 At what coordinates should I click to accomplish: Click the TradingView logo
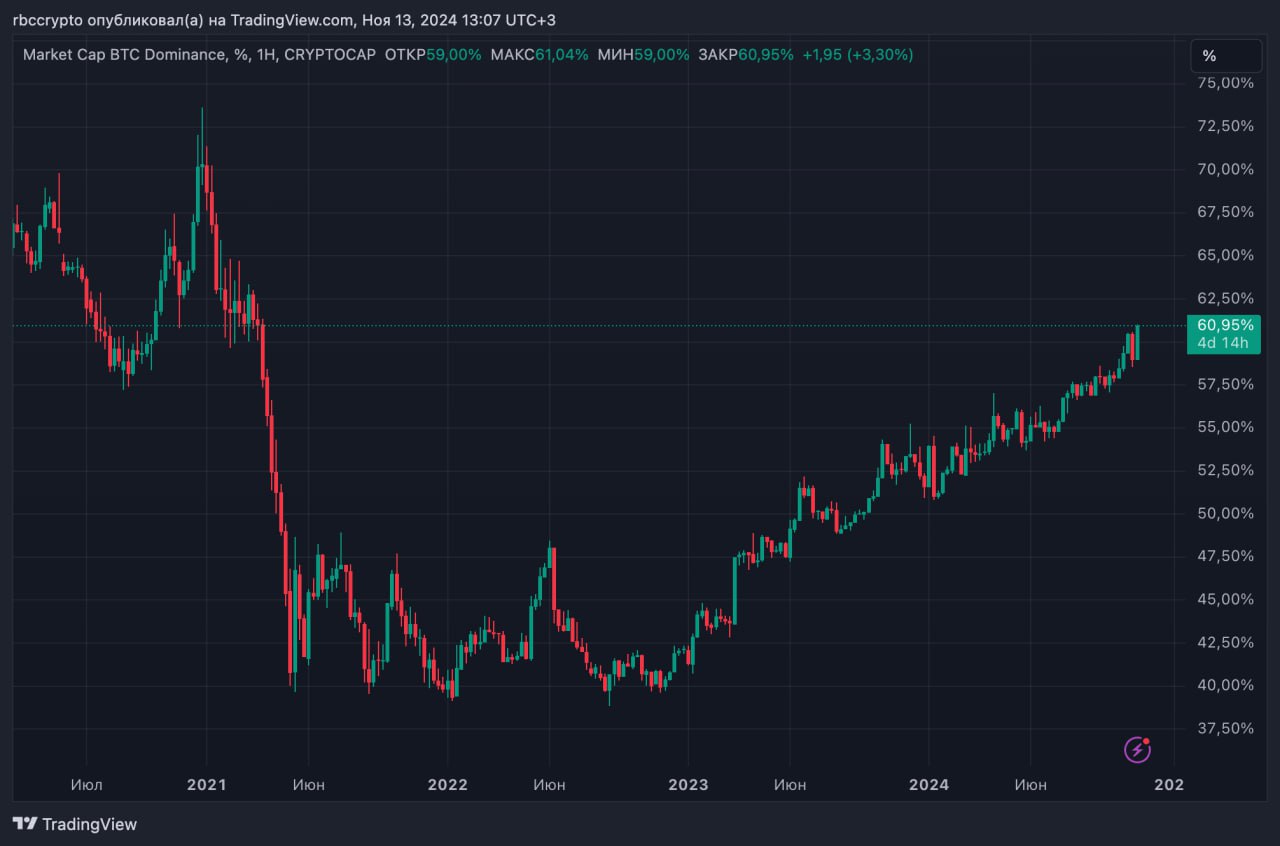[75, 824]
